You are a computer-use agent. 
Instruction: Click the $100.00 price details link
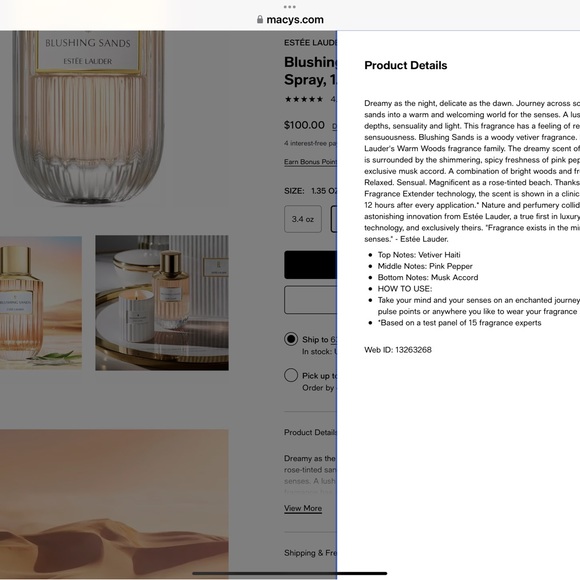(334, 126)
